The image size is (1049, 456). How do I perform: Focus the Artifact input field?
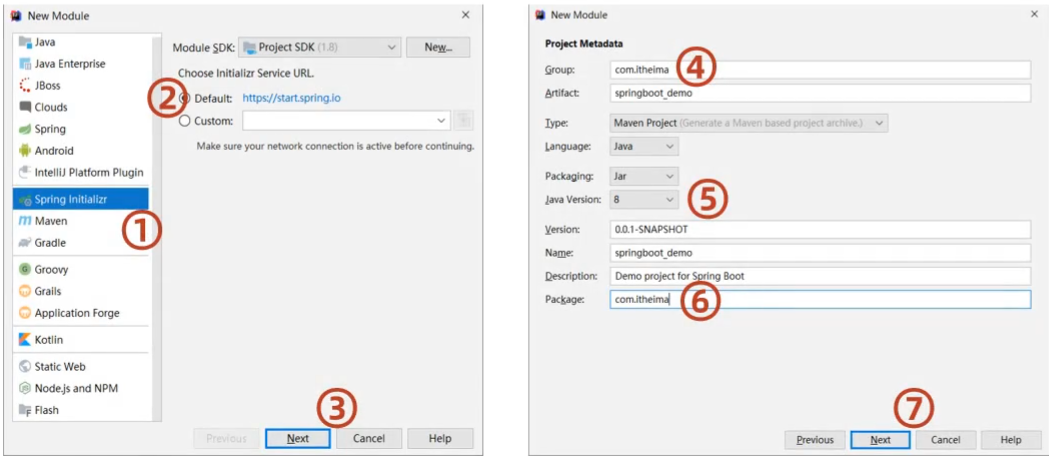click(x=820, y=93)
